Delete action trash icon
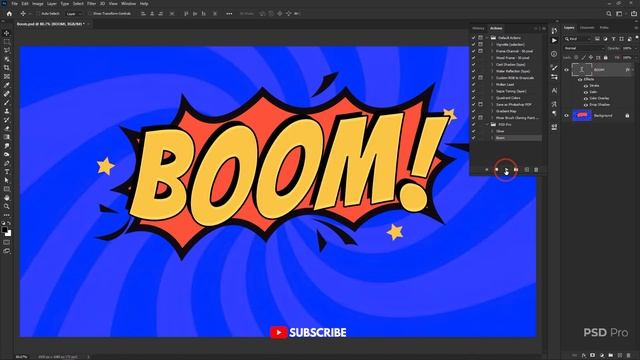The image size is (640, 360). [536, 169]
